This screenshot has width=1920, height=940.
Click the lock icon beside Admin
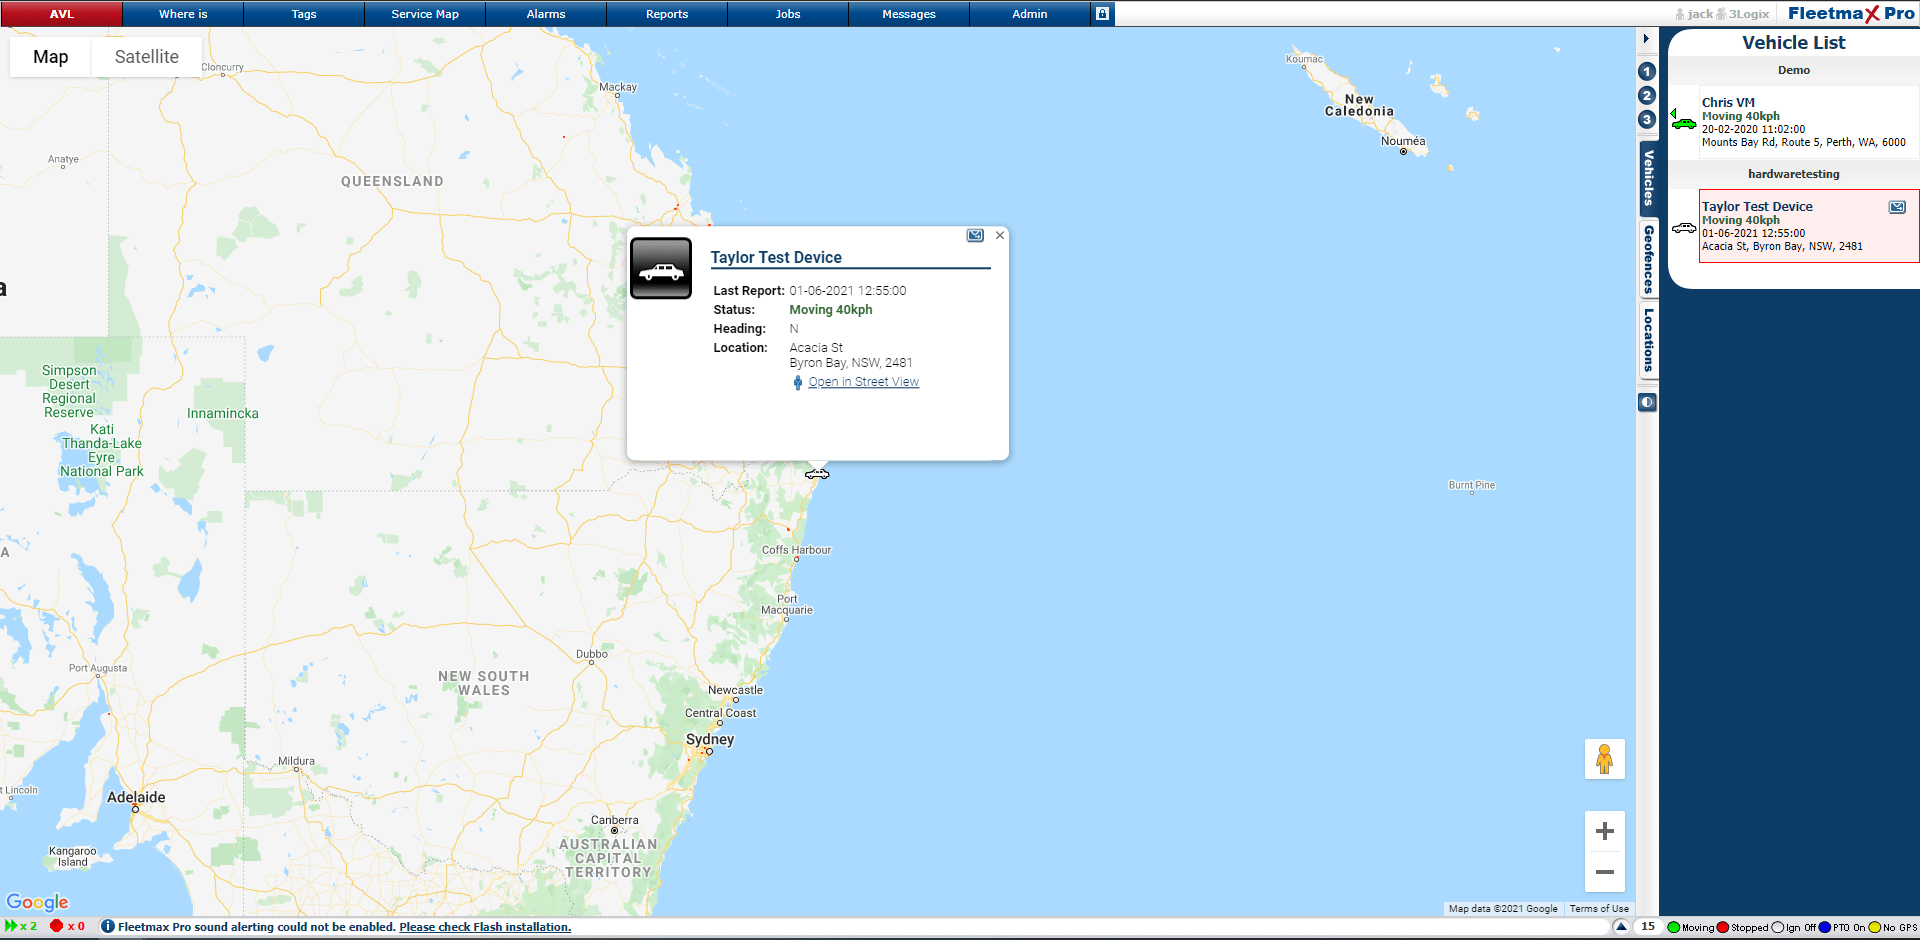[x=1102, y=14]
